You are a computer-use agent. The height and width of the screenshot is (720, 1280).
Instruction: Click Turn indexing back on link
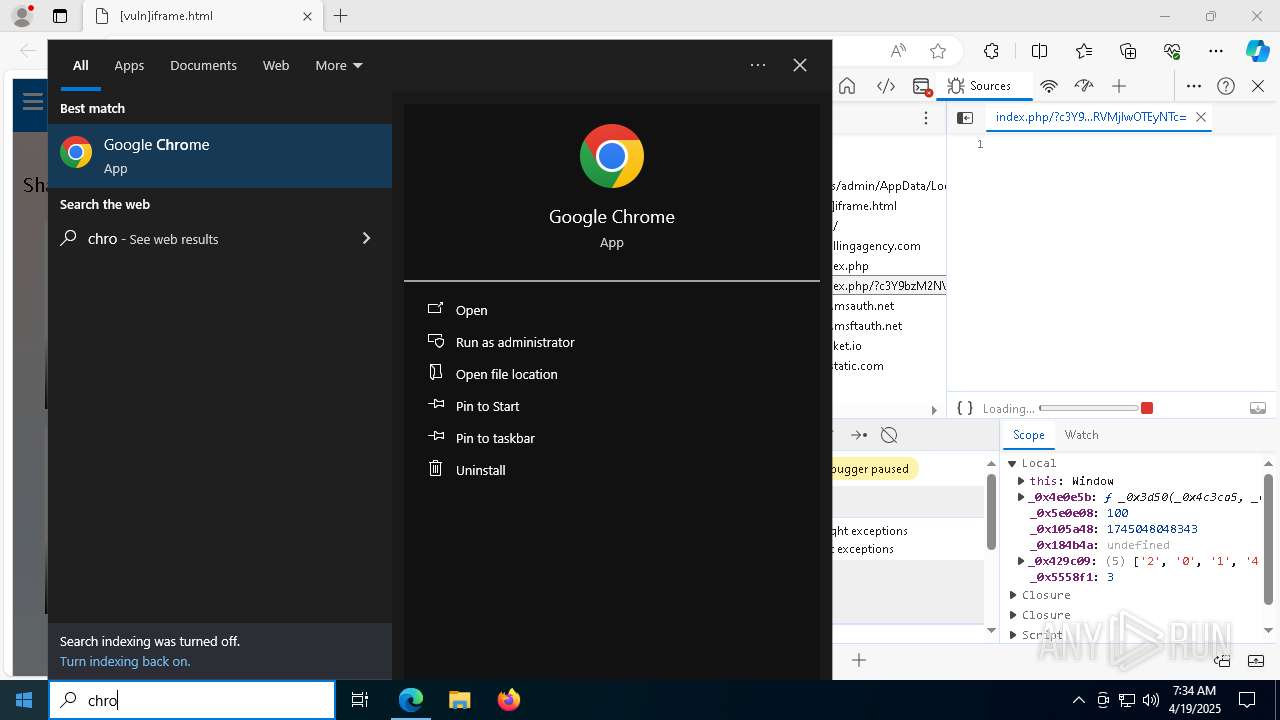click(125, 661)
